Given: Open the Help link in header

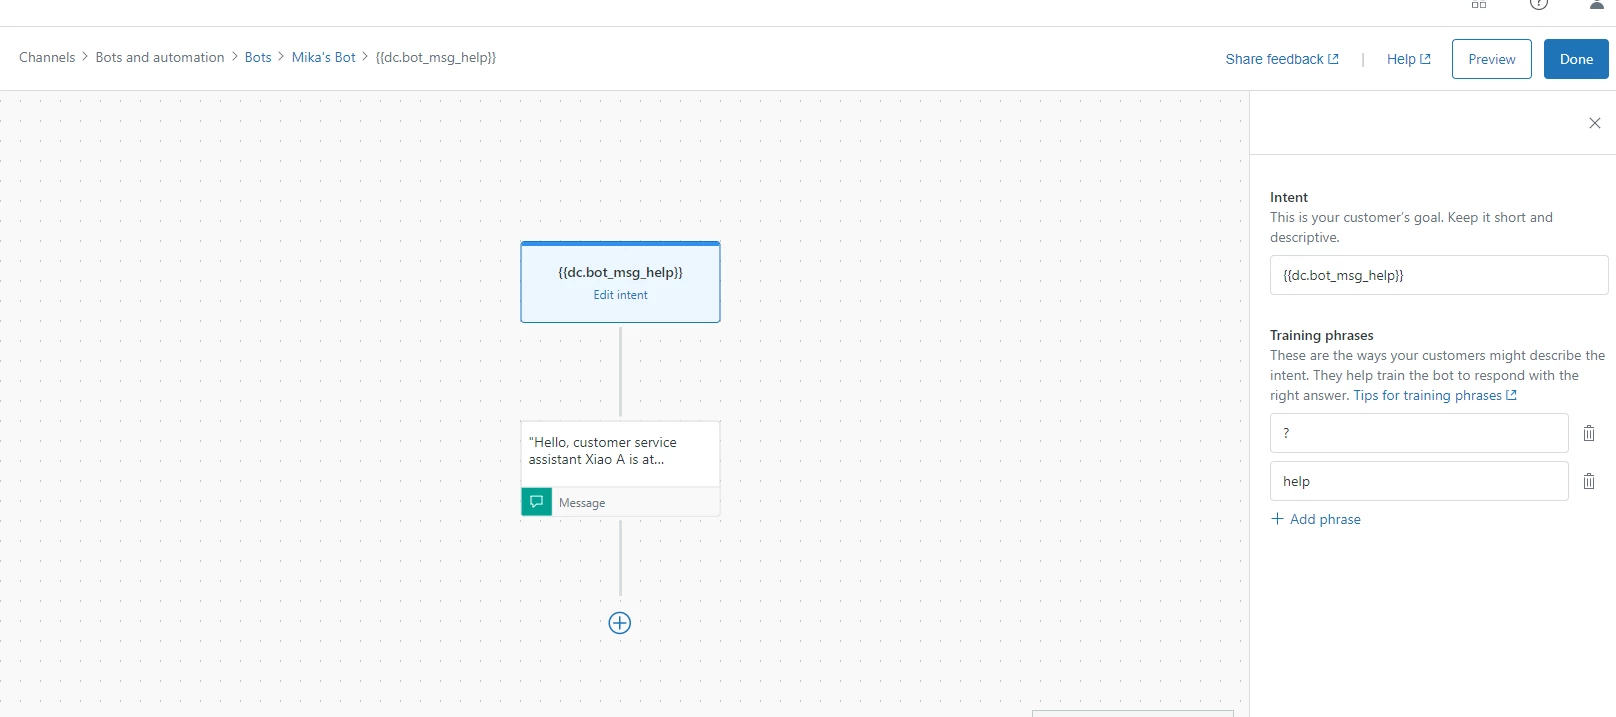Looking at the screenshot, I should click(x=1409, y=59).
